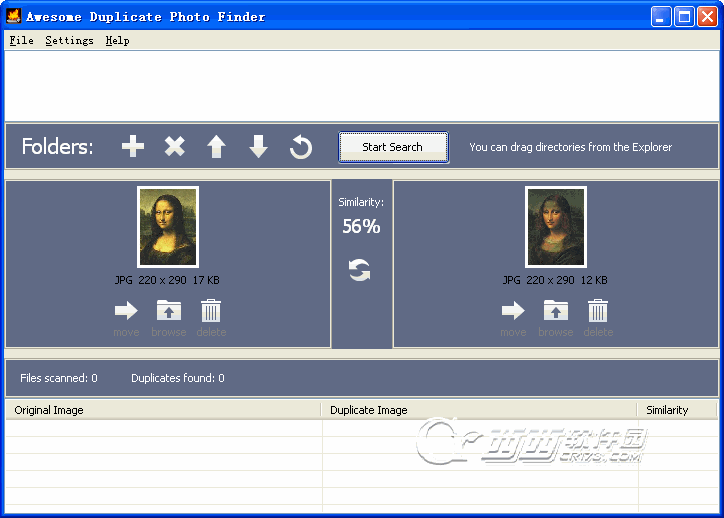Move folder up with the up arrow icon

click(x=216, y=147)
